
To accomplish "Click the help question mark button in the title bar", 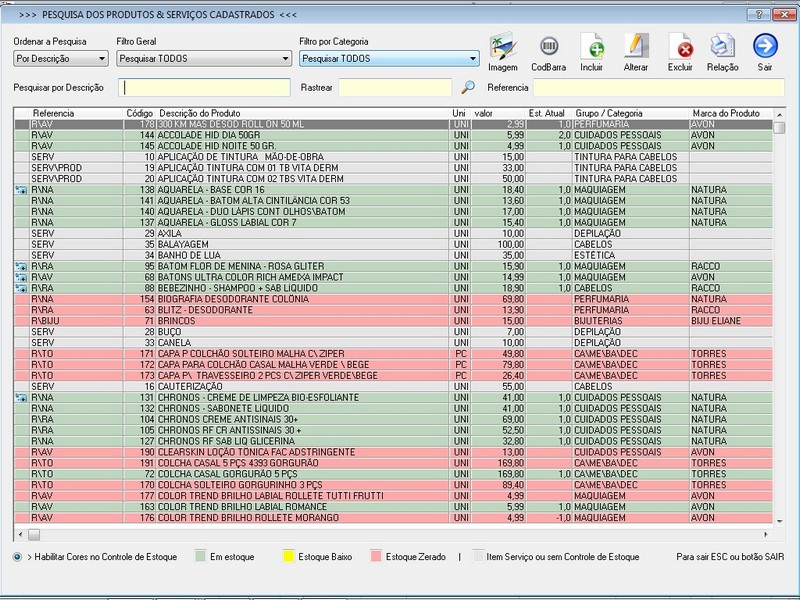I will [759, 14].
